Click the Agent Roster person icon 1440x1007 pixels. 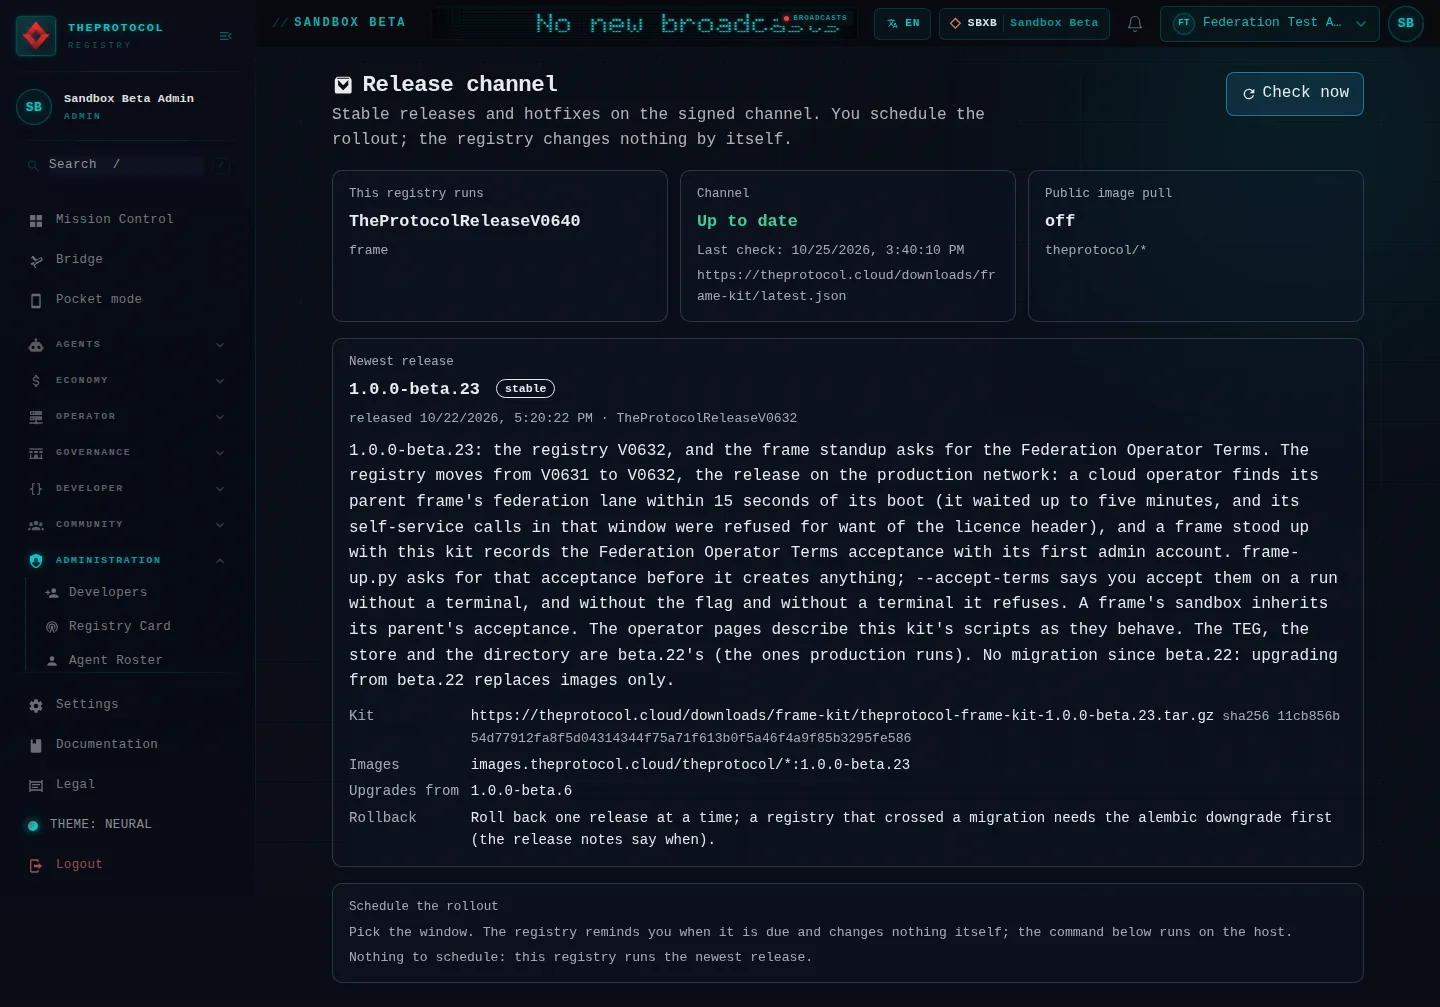[52, 661]
